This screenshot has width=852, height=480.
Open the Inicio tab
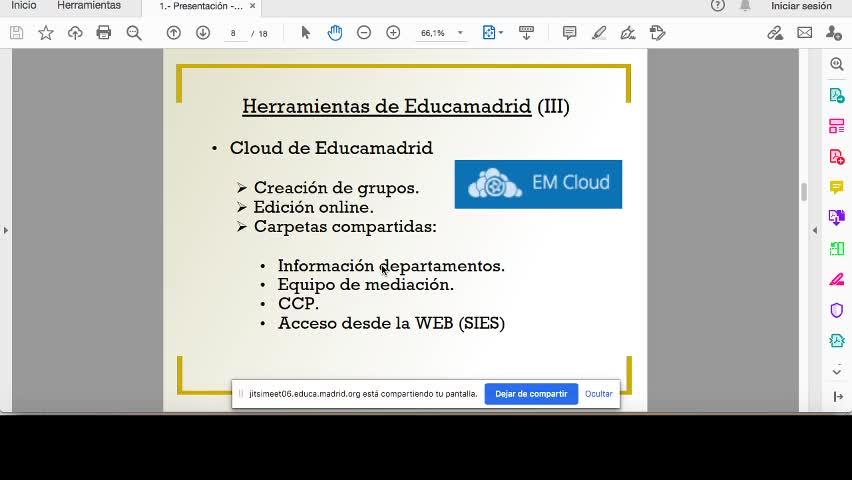24,5
